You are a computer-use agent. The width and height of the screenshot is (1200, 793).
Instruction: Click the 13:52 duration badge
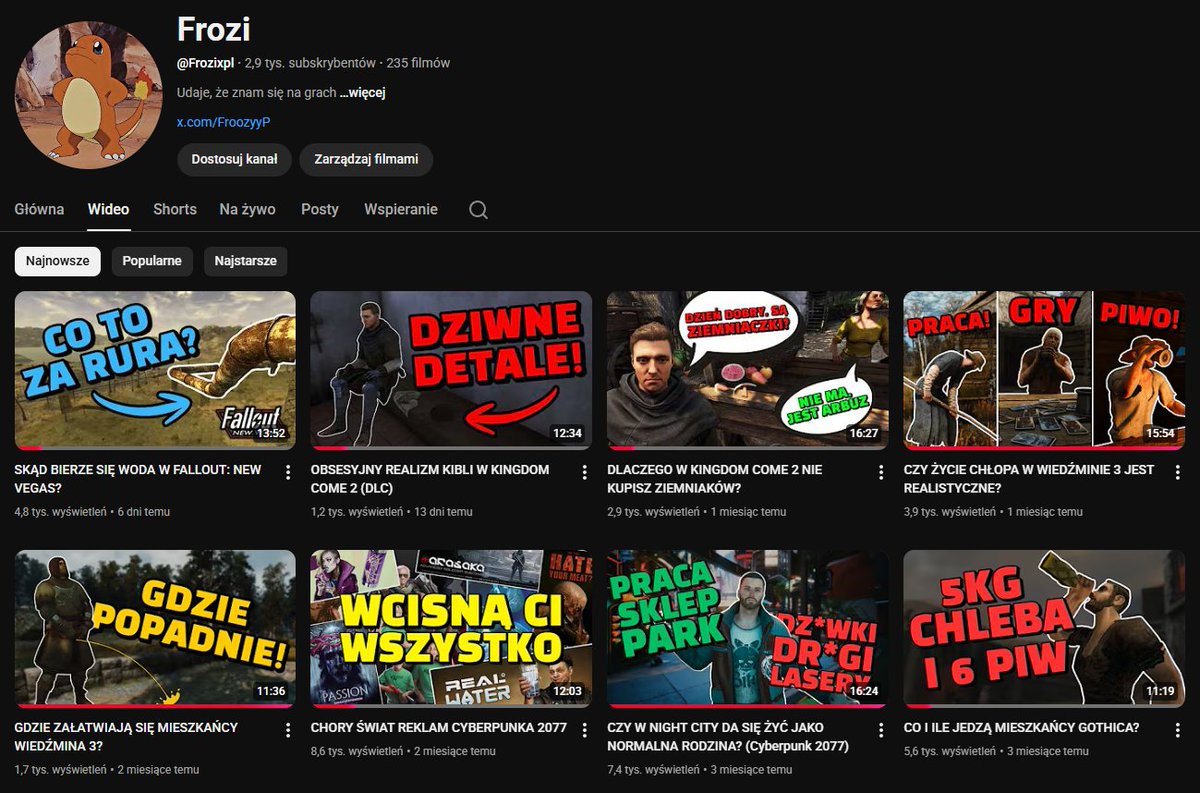[x=270, y=434]
